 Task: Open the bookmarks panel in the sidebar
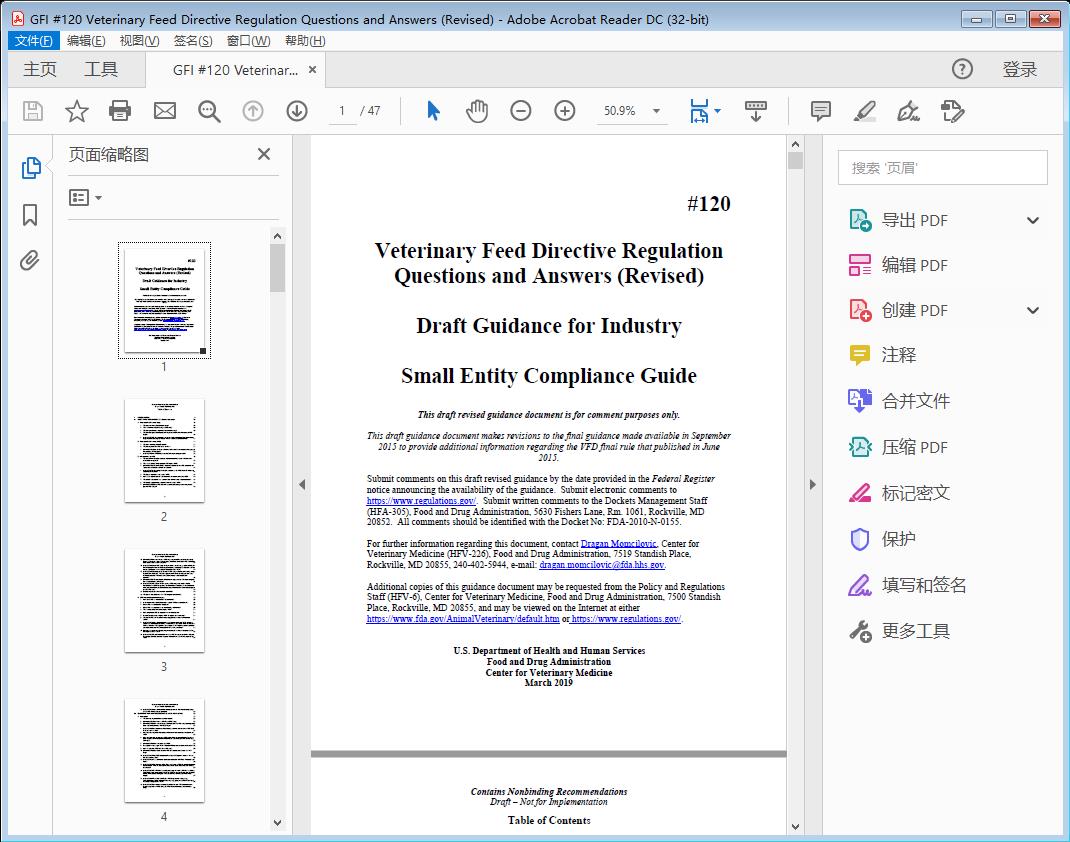[x=30, y=215]
